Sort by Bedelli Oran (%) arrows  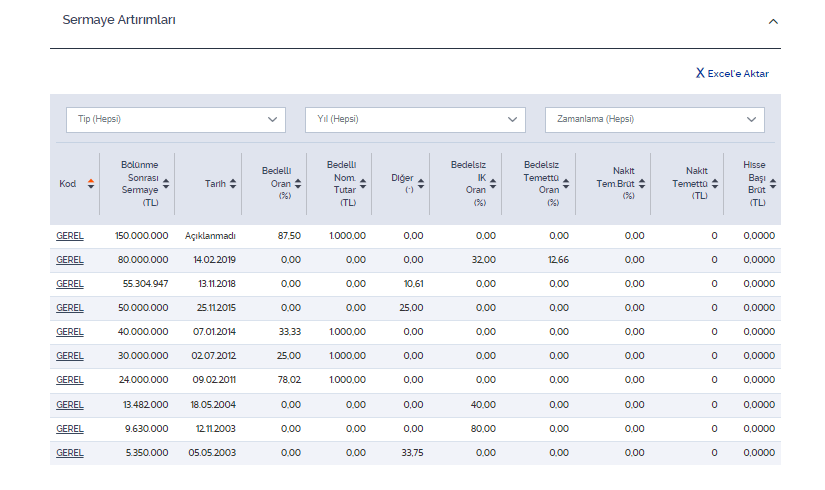click(298, 184)
